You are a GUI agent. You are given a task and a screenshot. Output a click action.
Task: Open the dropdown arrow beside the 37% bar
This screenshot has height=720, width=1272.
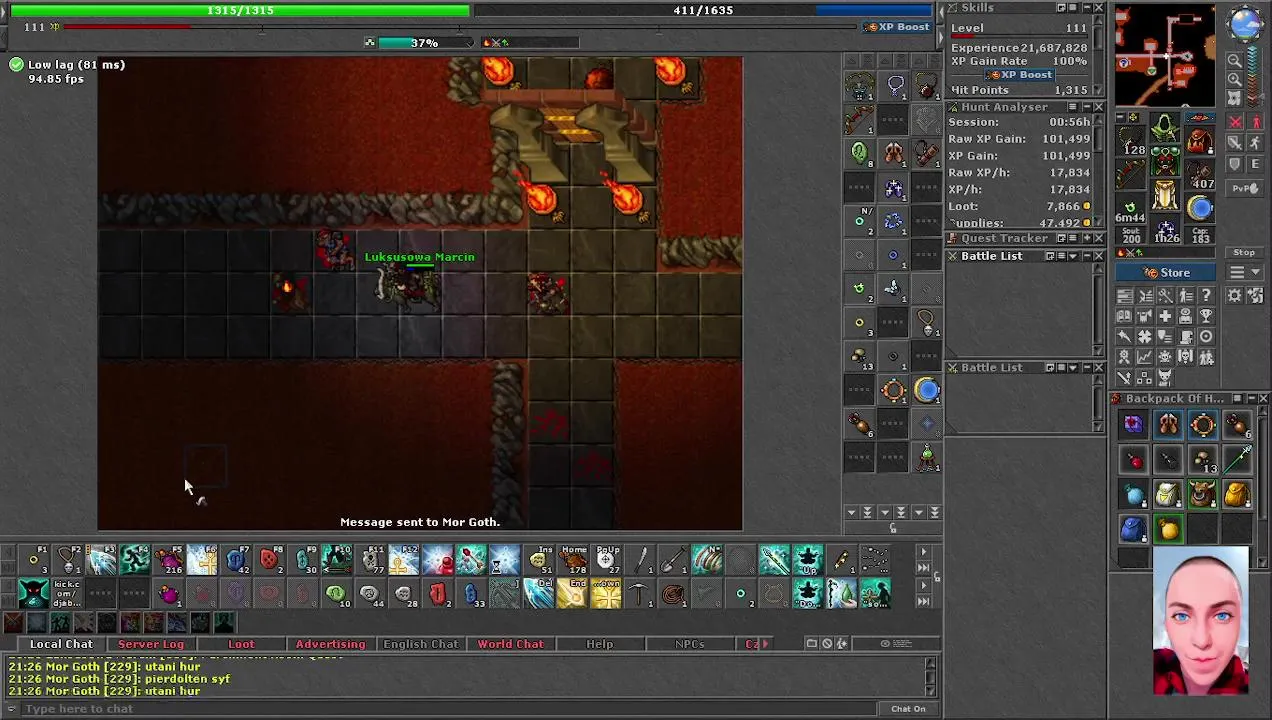(x=470, y=43)
